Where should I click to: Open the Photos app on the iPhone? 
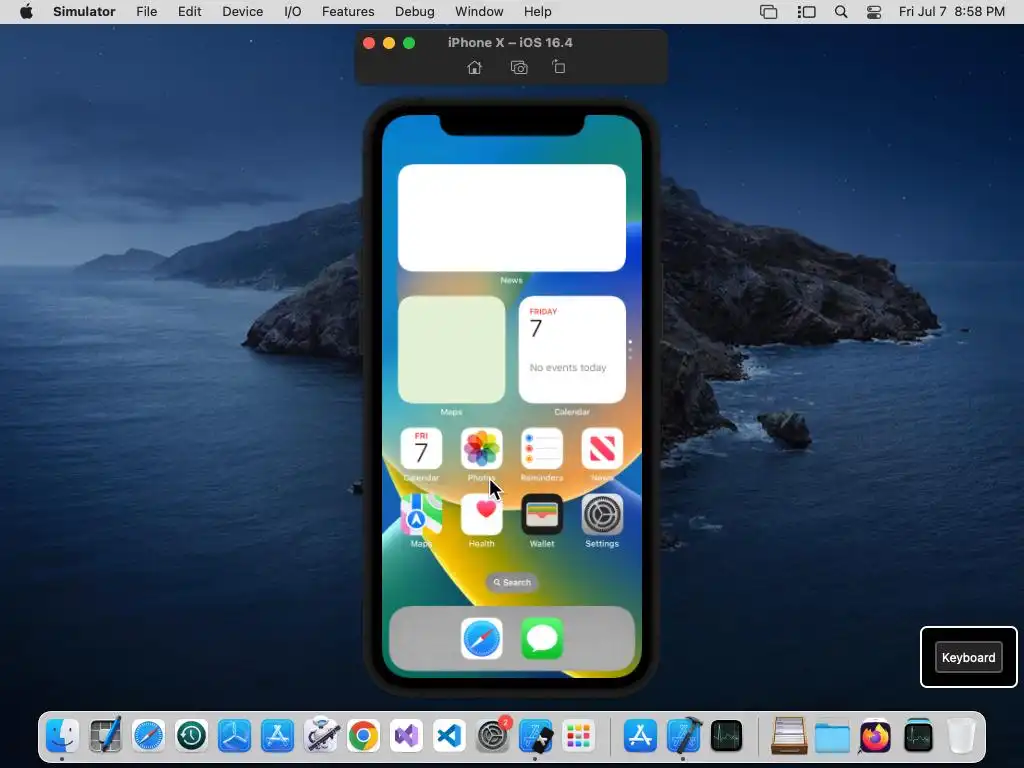point(481,449)
